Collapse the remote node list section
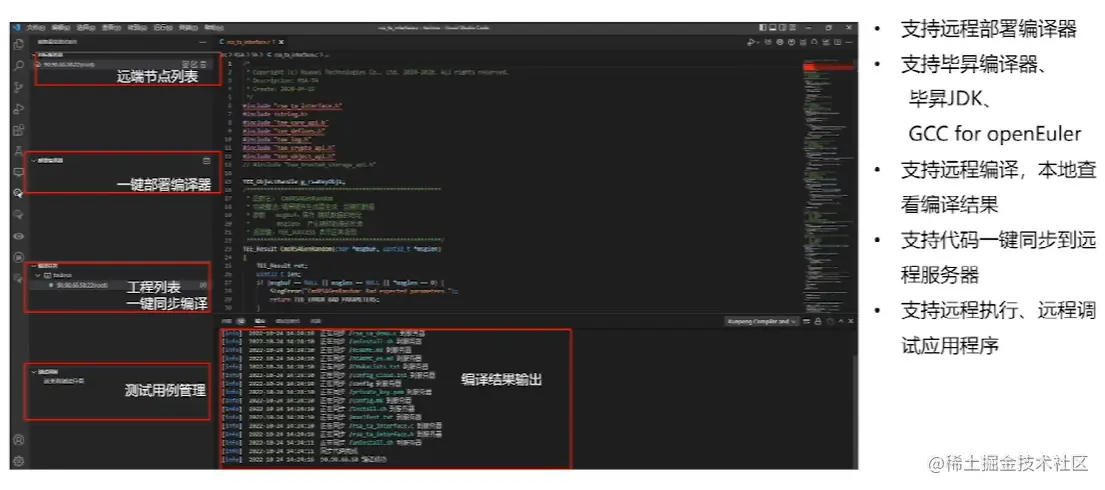The image size is (1105, 490). [34, 54]
